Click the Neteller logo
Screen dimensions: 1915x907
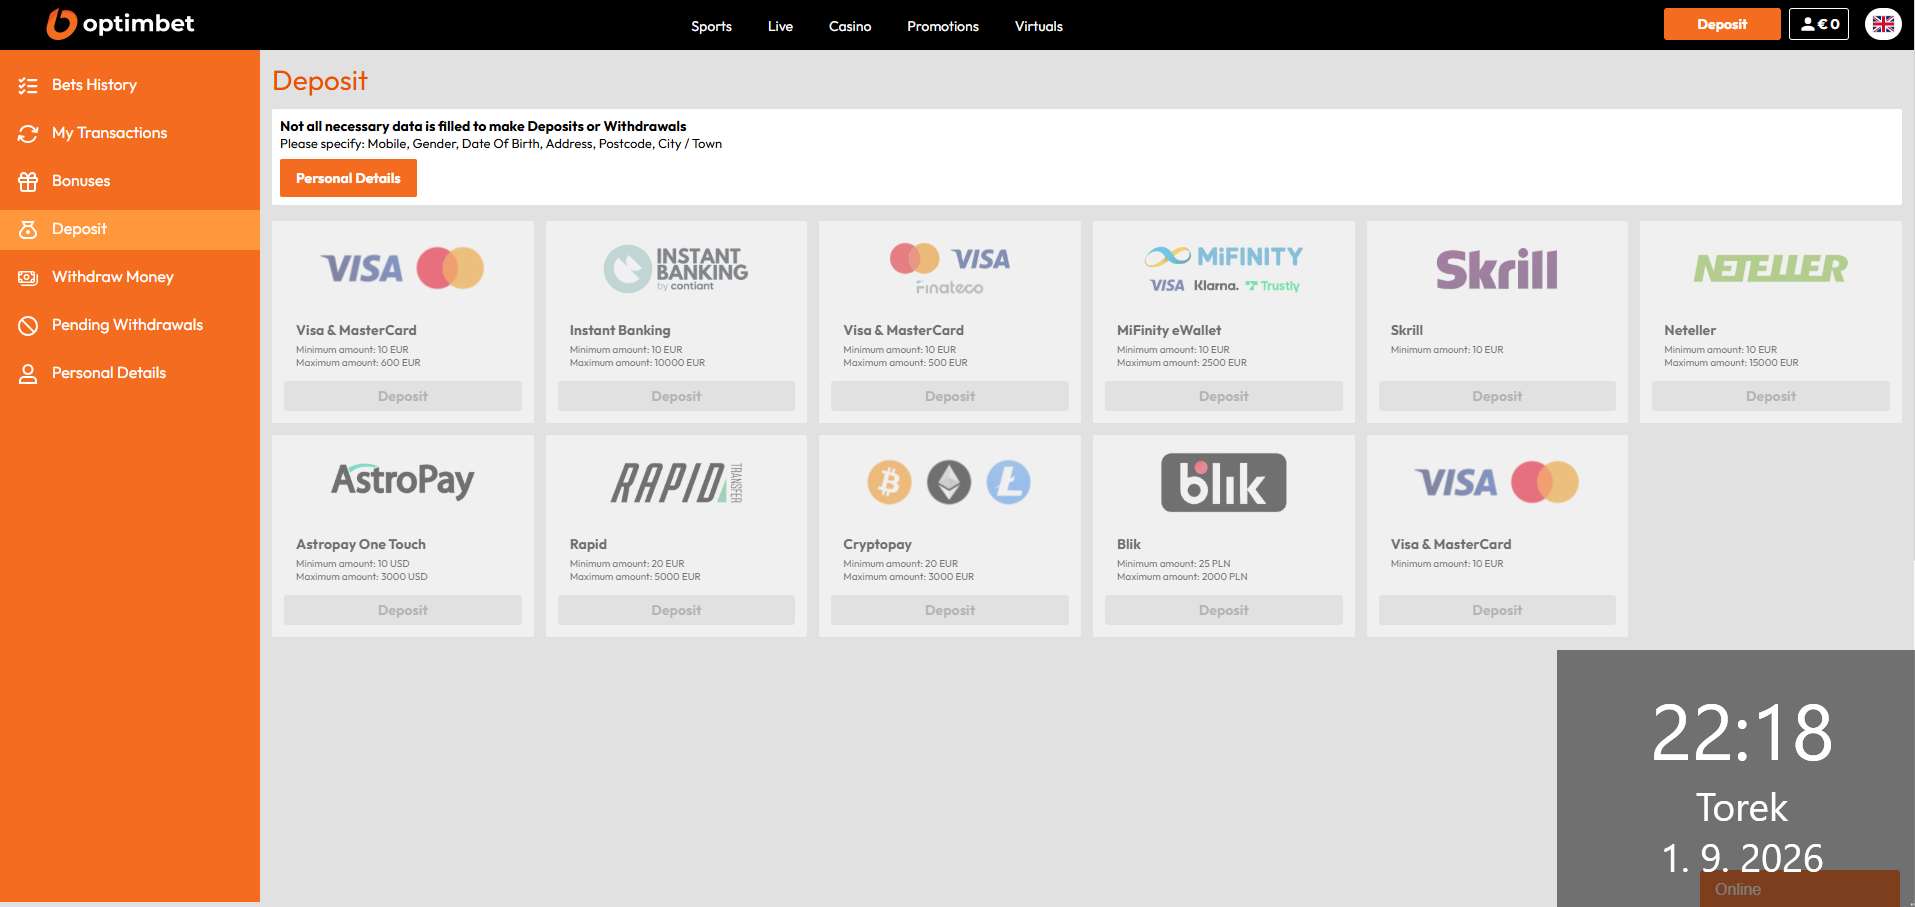(x=1771, y=268)
